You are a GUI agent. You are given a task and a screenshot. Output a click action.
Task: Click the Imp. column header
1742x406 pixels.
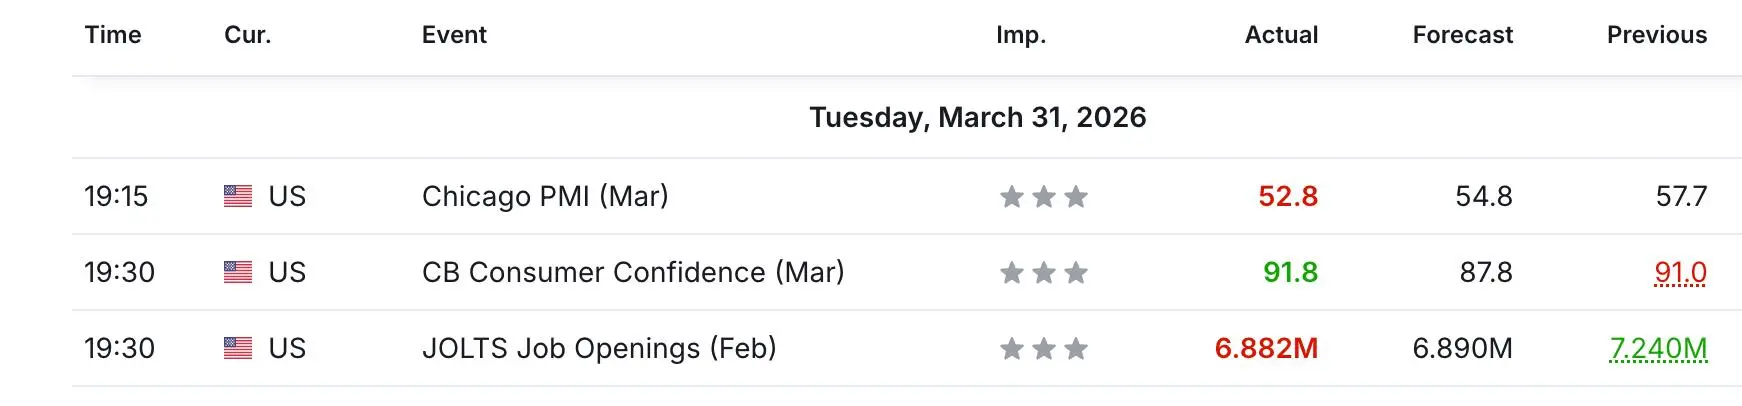pyautogui.click(x=1021, y=35)
